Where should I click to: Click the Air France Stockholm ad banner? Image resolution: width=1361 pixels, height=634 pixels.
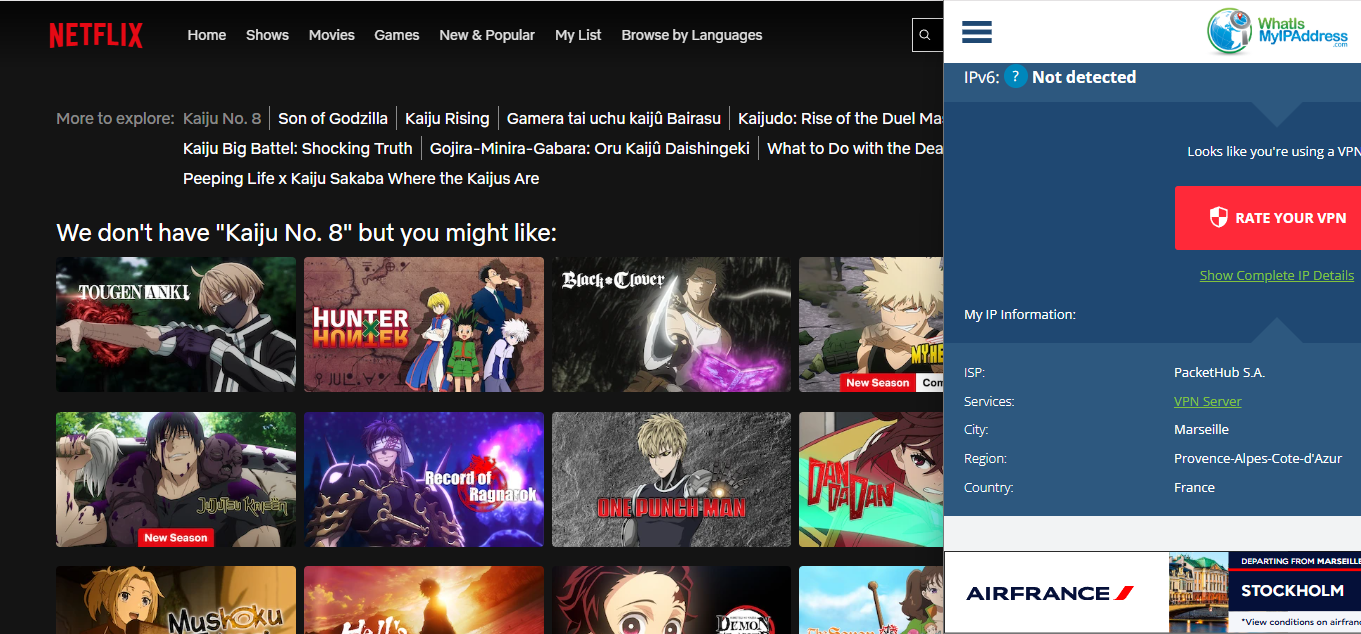point(1152,592)
